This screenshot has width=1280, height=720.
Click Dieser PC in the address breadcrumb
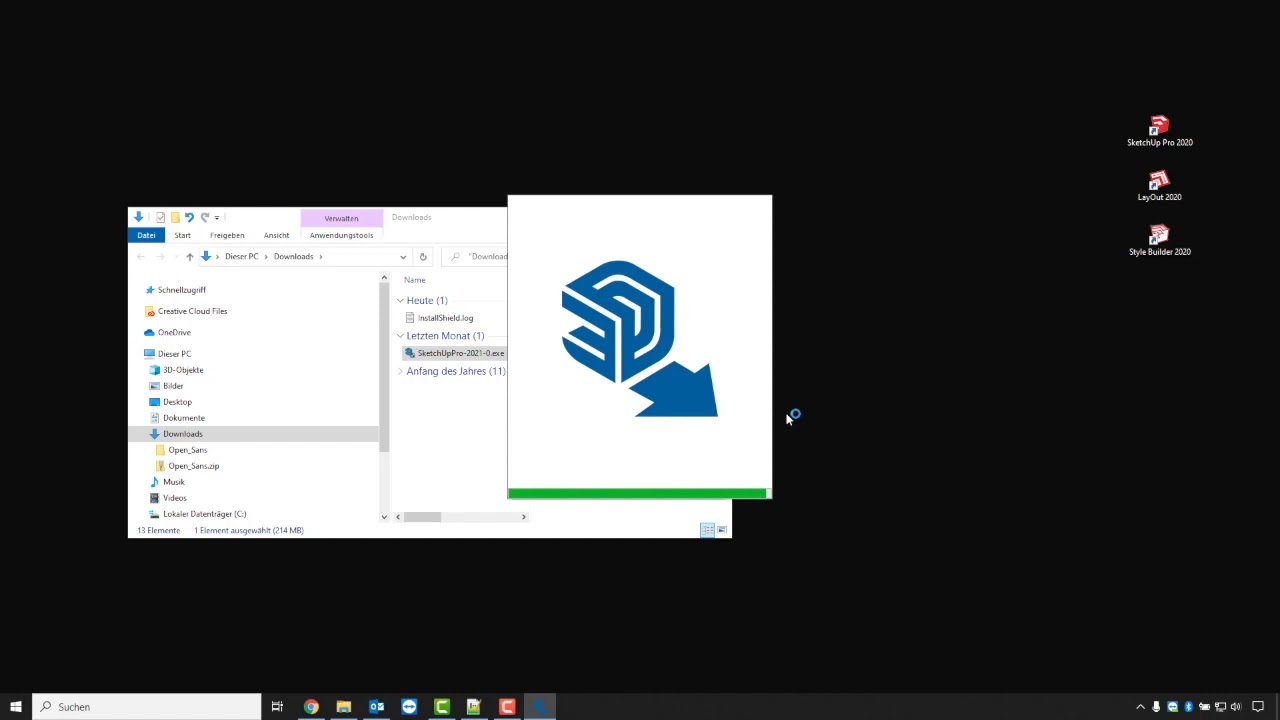click(241, 257)
